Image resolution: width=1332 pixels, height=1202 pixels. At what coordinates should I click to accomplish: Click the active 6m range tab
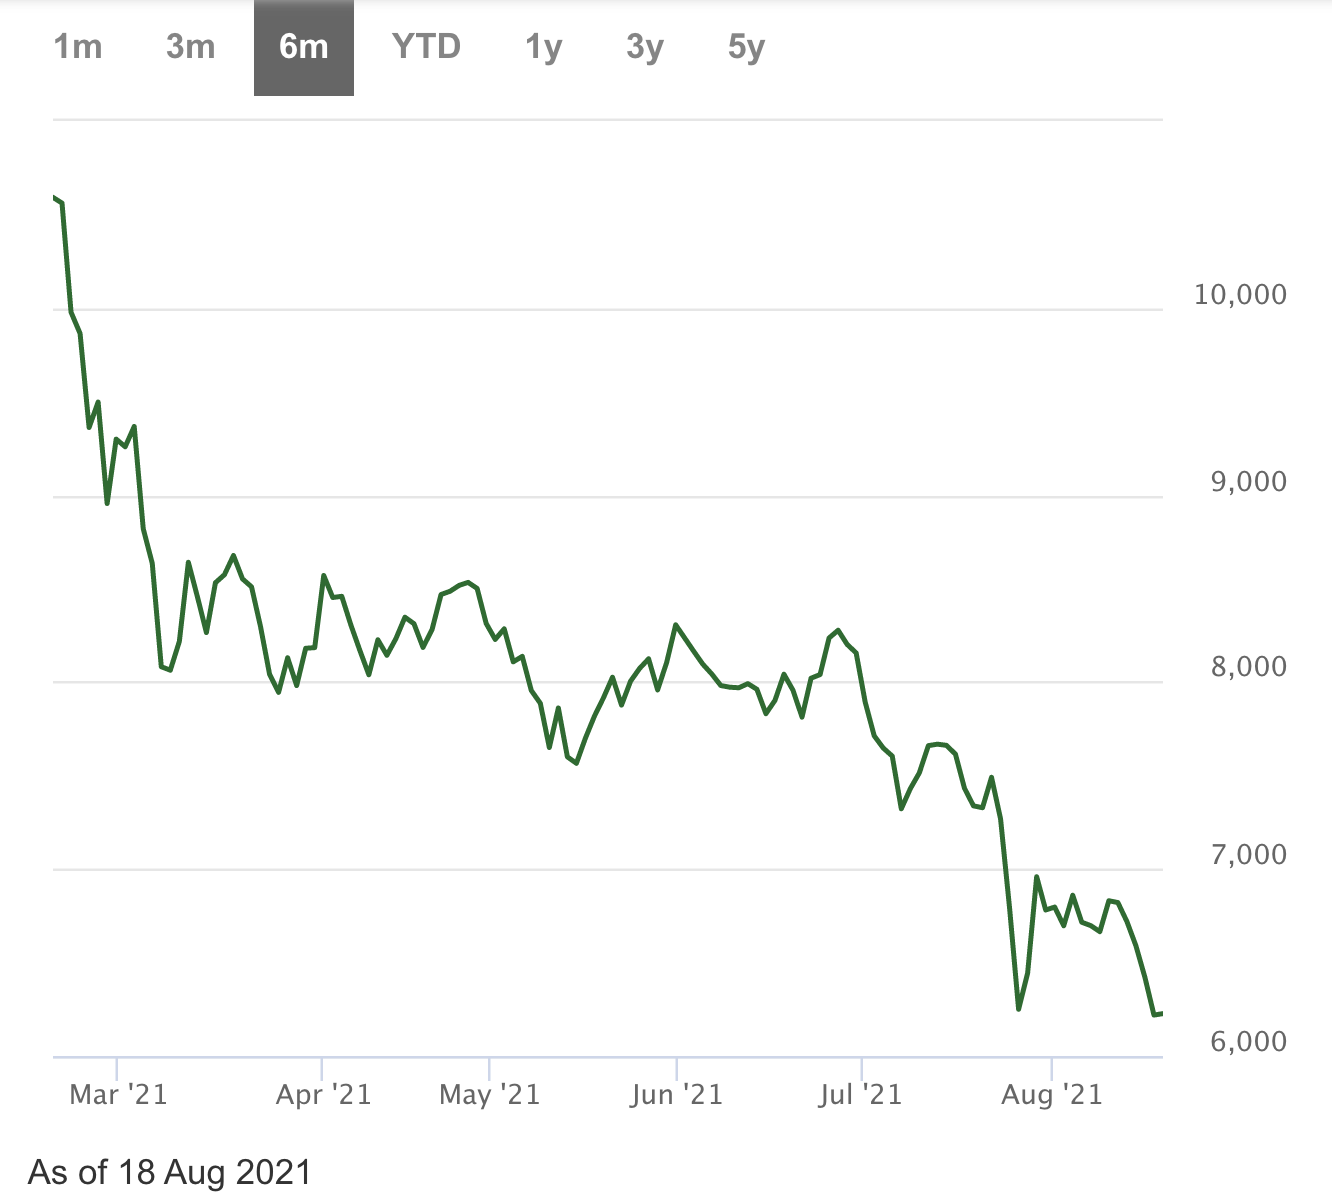click(x=304, y=47)
